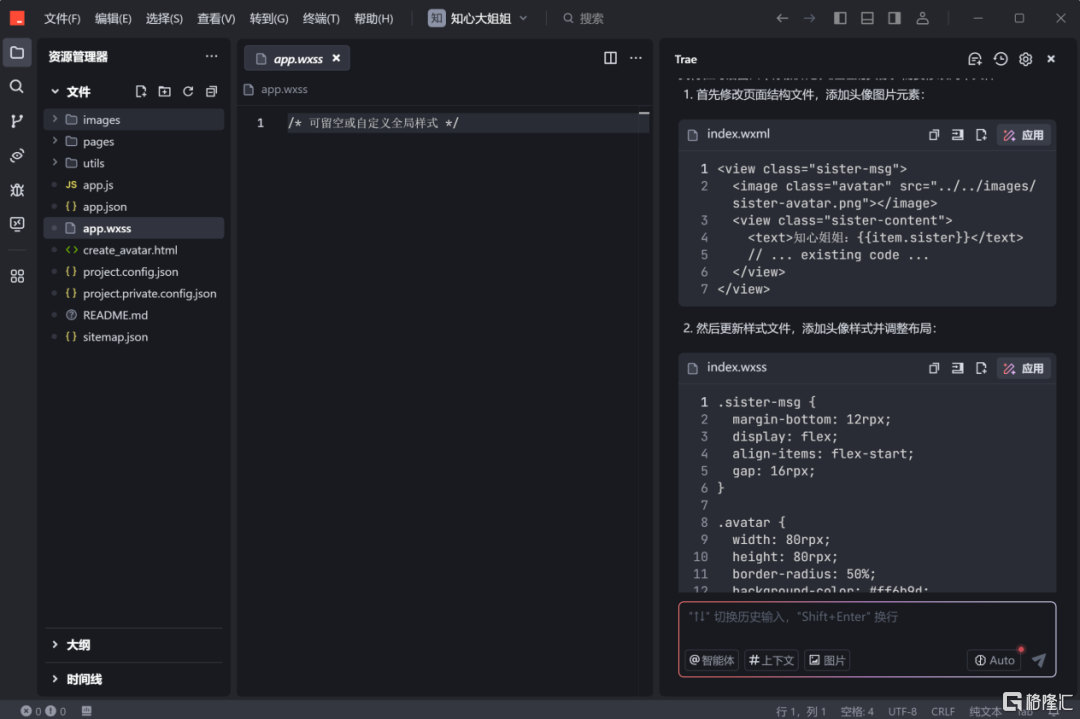This screenshot has height=719, width=1080.
Task: Split the editor to the right
Action: click(x=610, y=58)
